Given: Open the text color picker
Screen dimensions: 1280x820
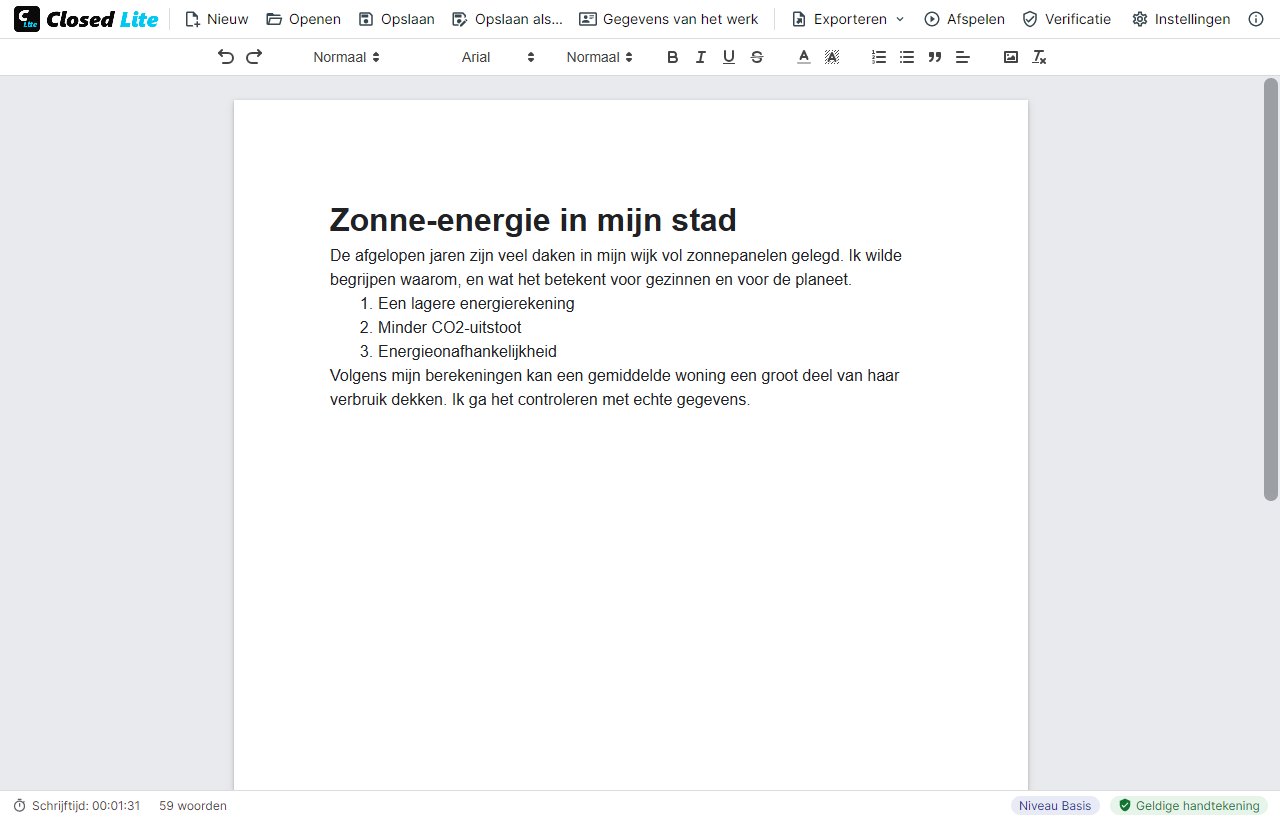Looking at the screenshot, I should pos(803,57).
